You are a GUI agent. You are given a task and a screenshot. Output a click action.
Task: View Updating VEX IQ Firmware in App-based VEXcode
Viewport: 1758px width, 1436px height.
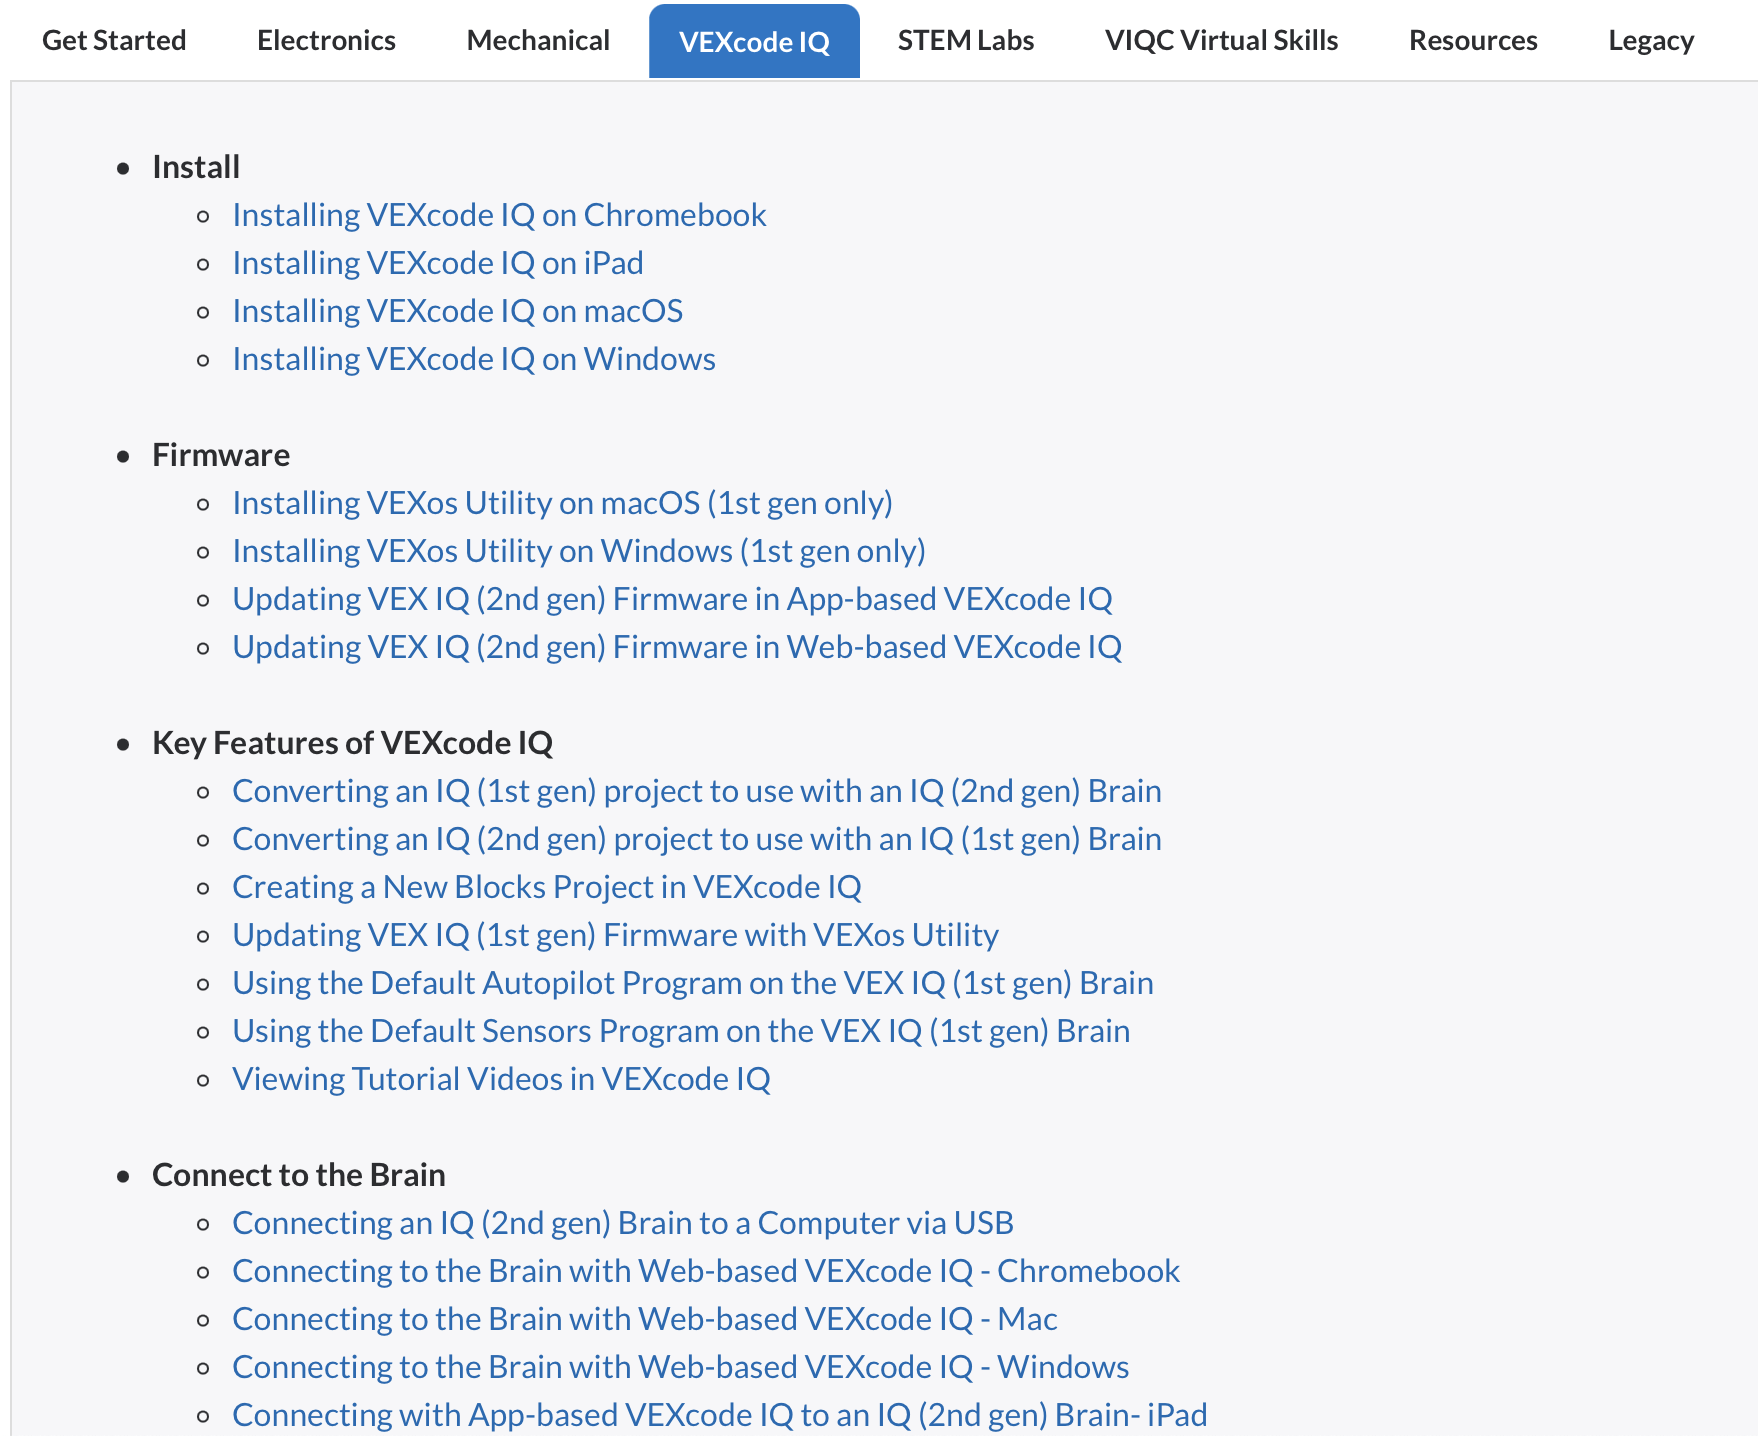click(672, 598)
